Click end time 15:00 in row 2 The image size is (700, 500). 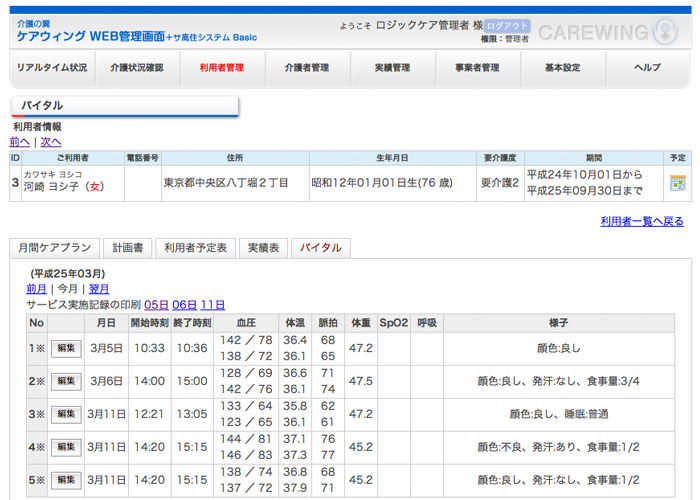(192, 382)
